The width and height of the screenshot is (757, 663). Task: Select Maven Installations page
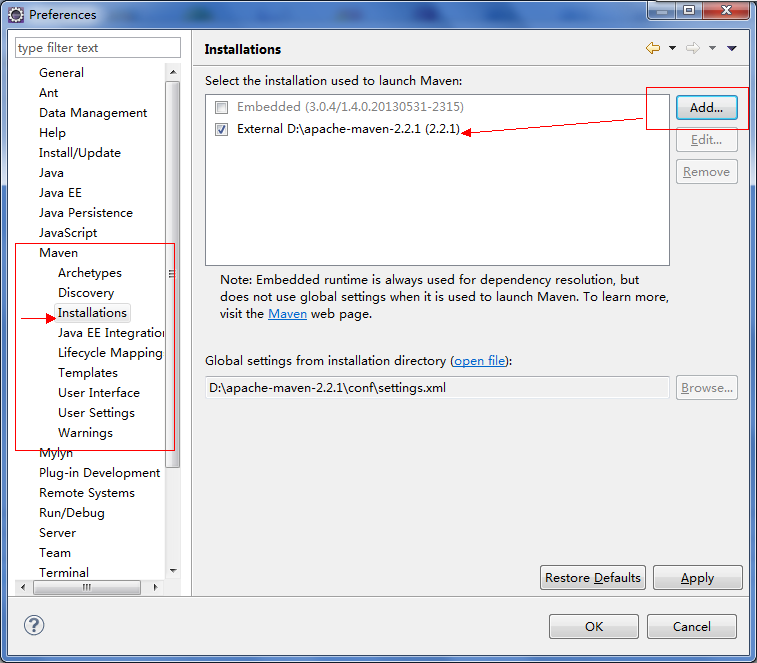click(x=92, y=313)
